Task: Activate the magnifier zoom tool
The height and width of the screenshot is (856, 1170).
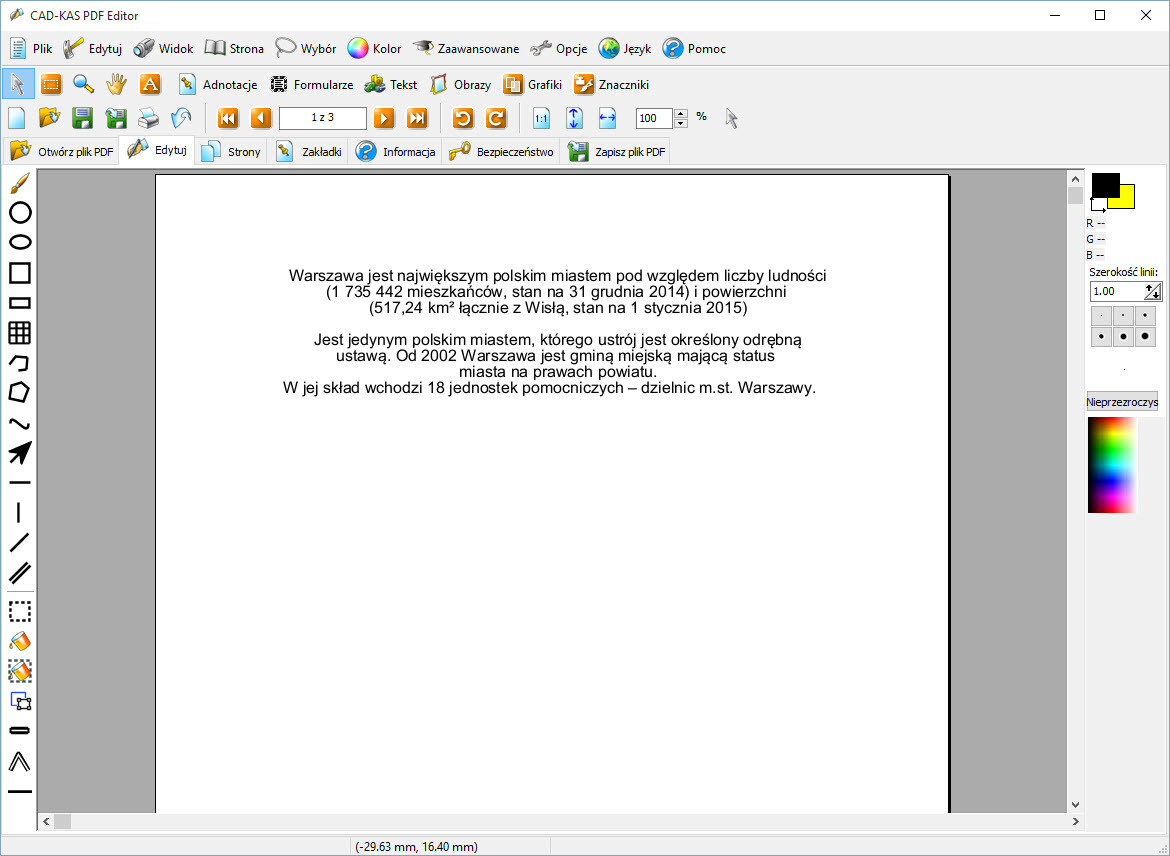Action: (x=84, y=84)
